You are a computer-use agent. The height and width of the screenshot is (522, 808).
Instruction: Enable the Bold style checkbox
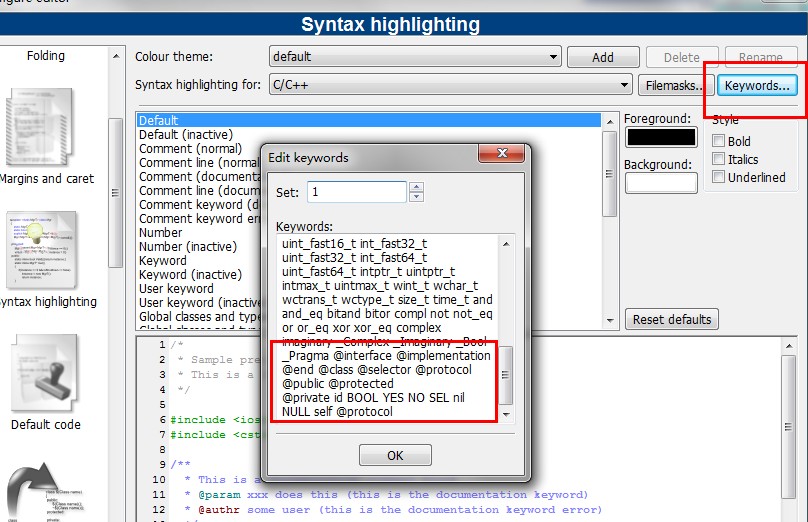tap(718, 140)
